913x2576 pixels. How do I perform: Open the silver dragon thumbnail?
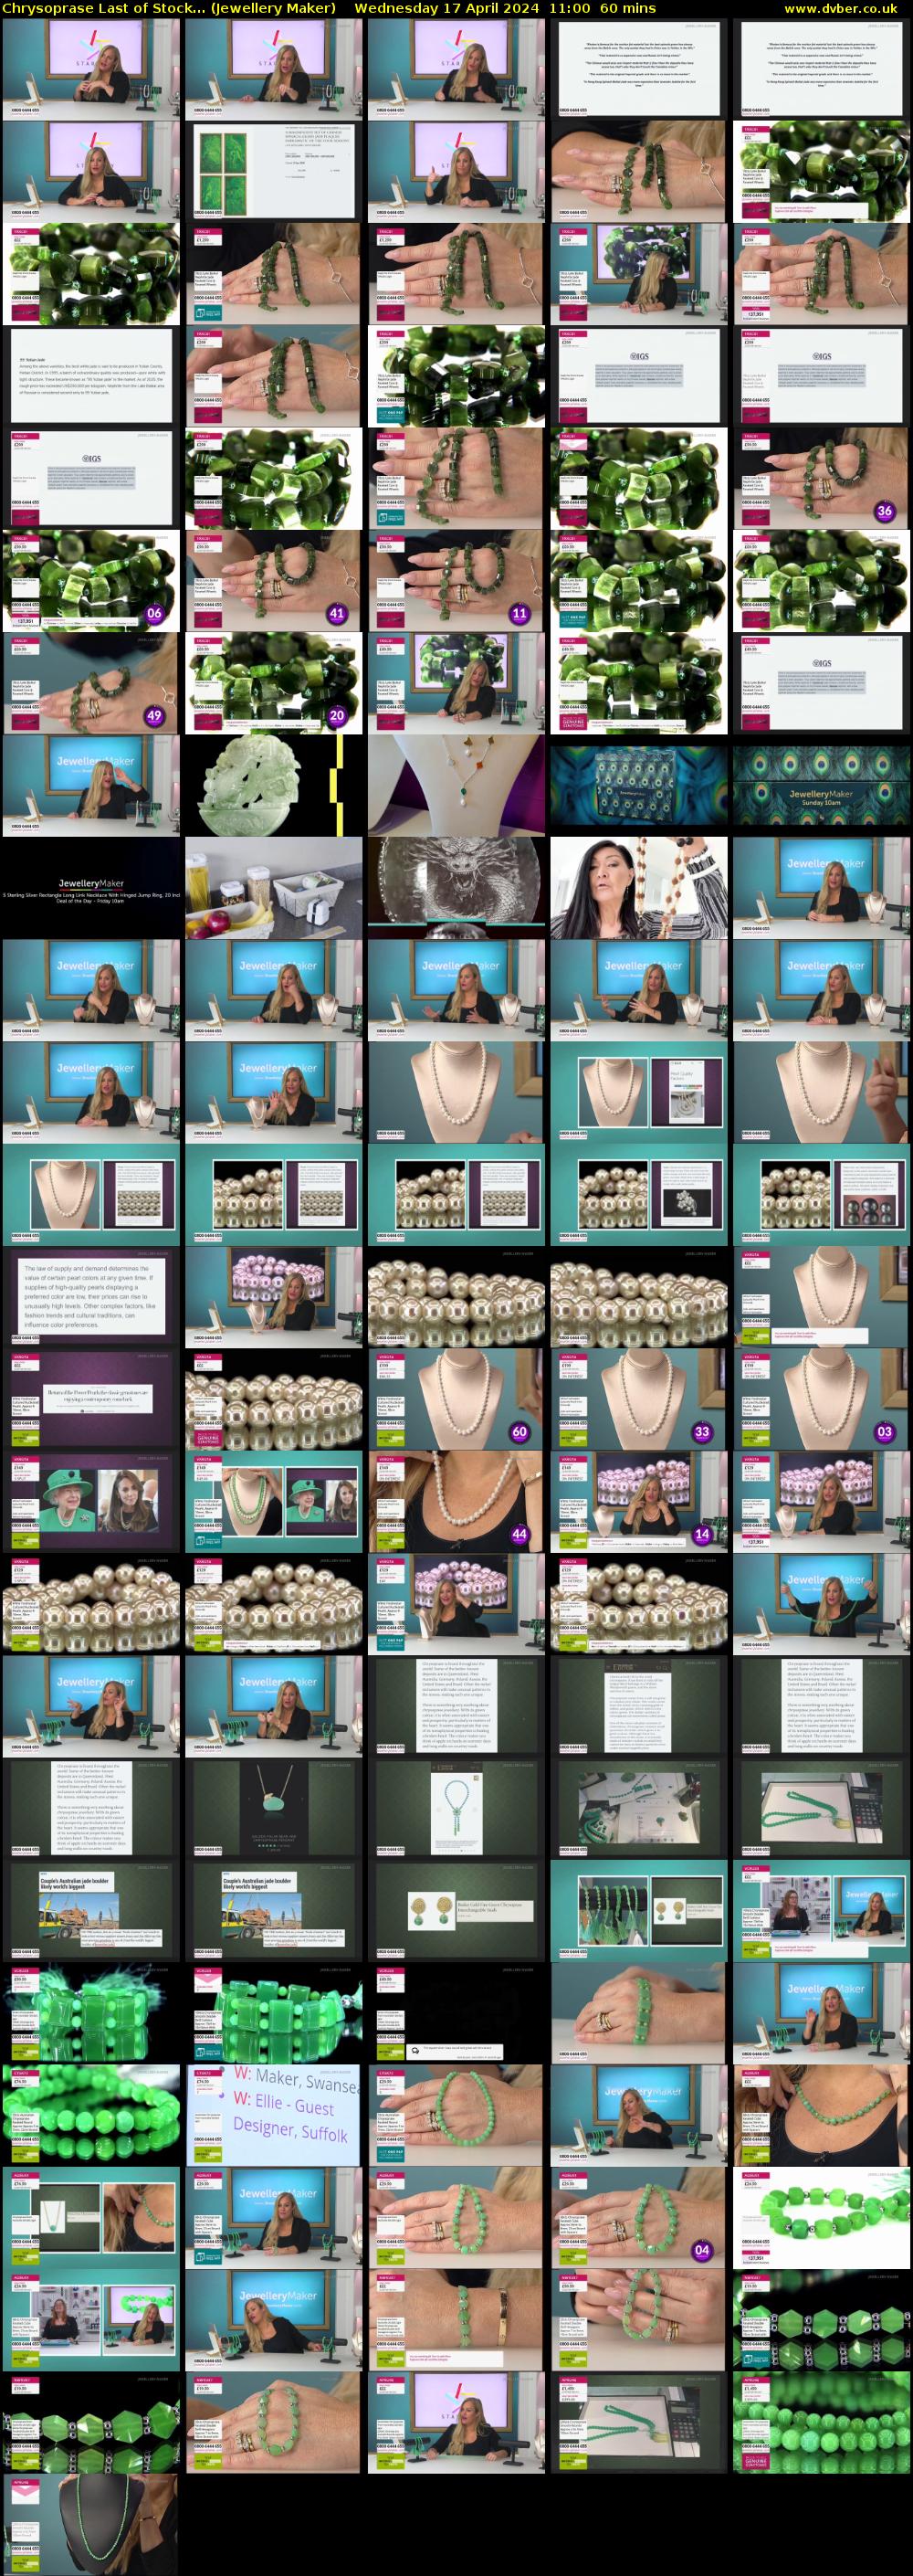pos(456,888)
